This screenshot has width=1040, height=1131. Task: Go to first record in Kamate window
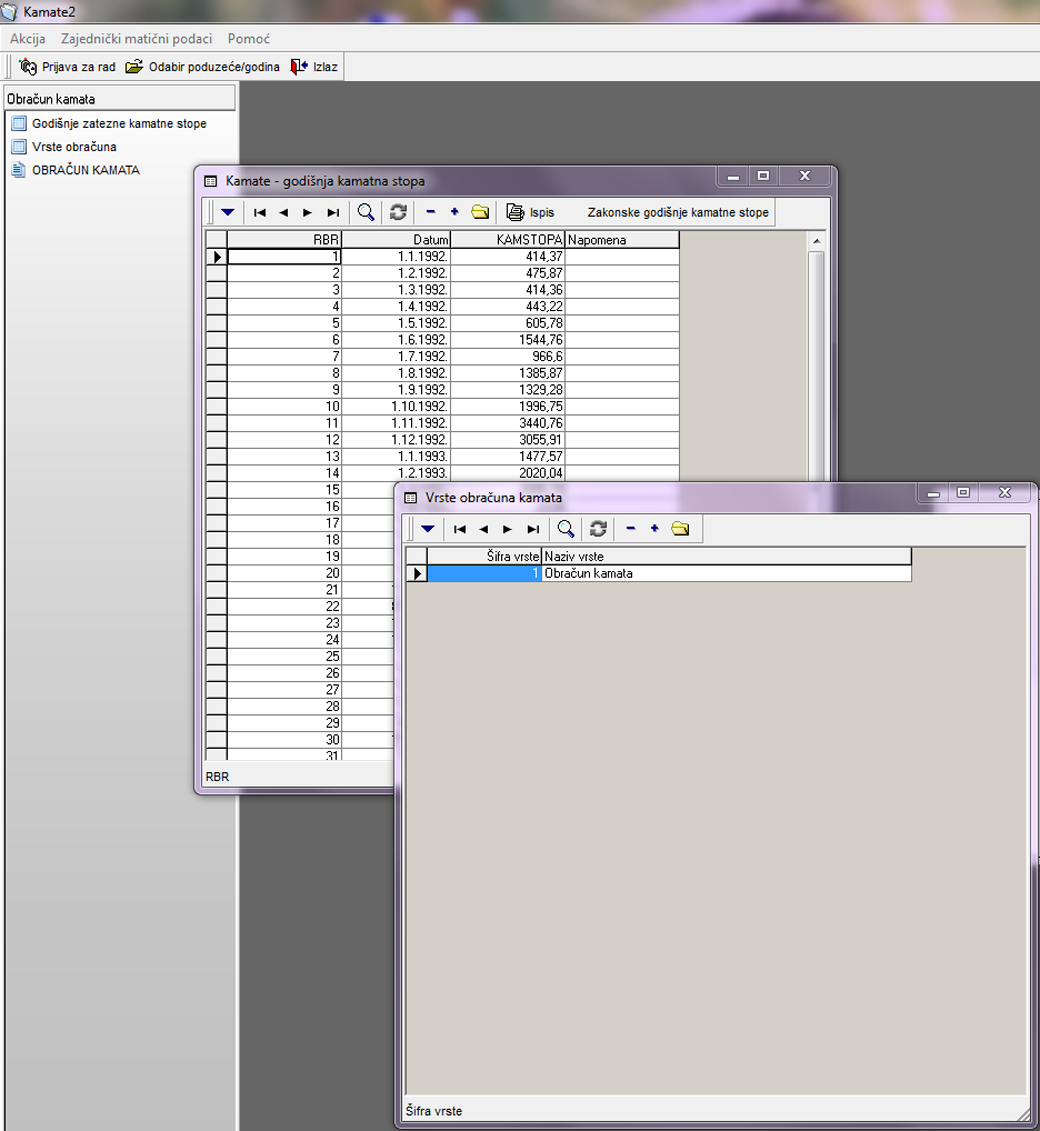pyautogui.click(x=260, y=212)
